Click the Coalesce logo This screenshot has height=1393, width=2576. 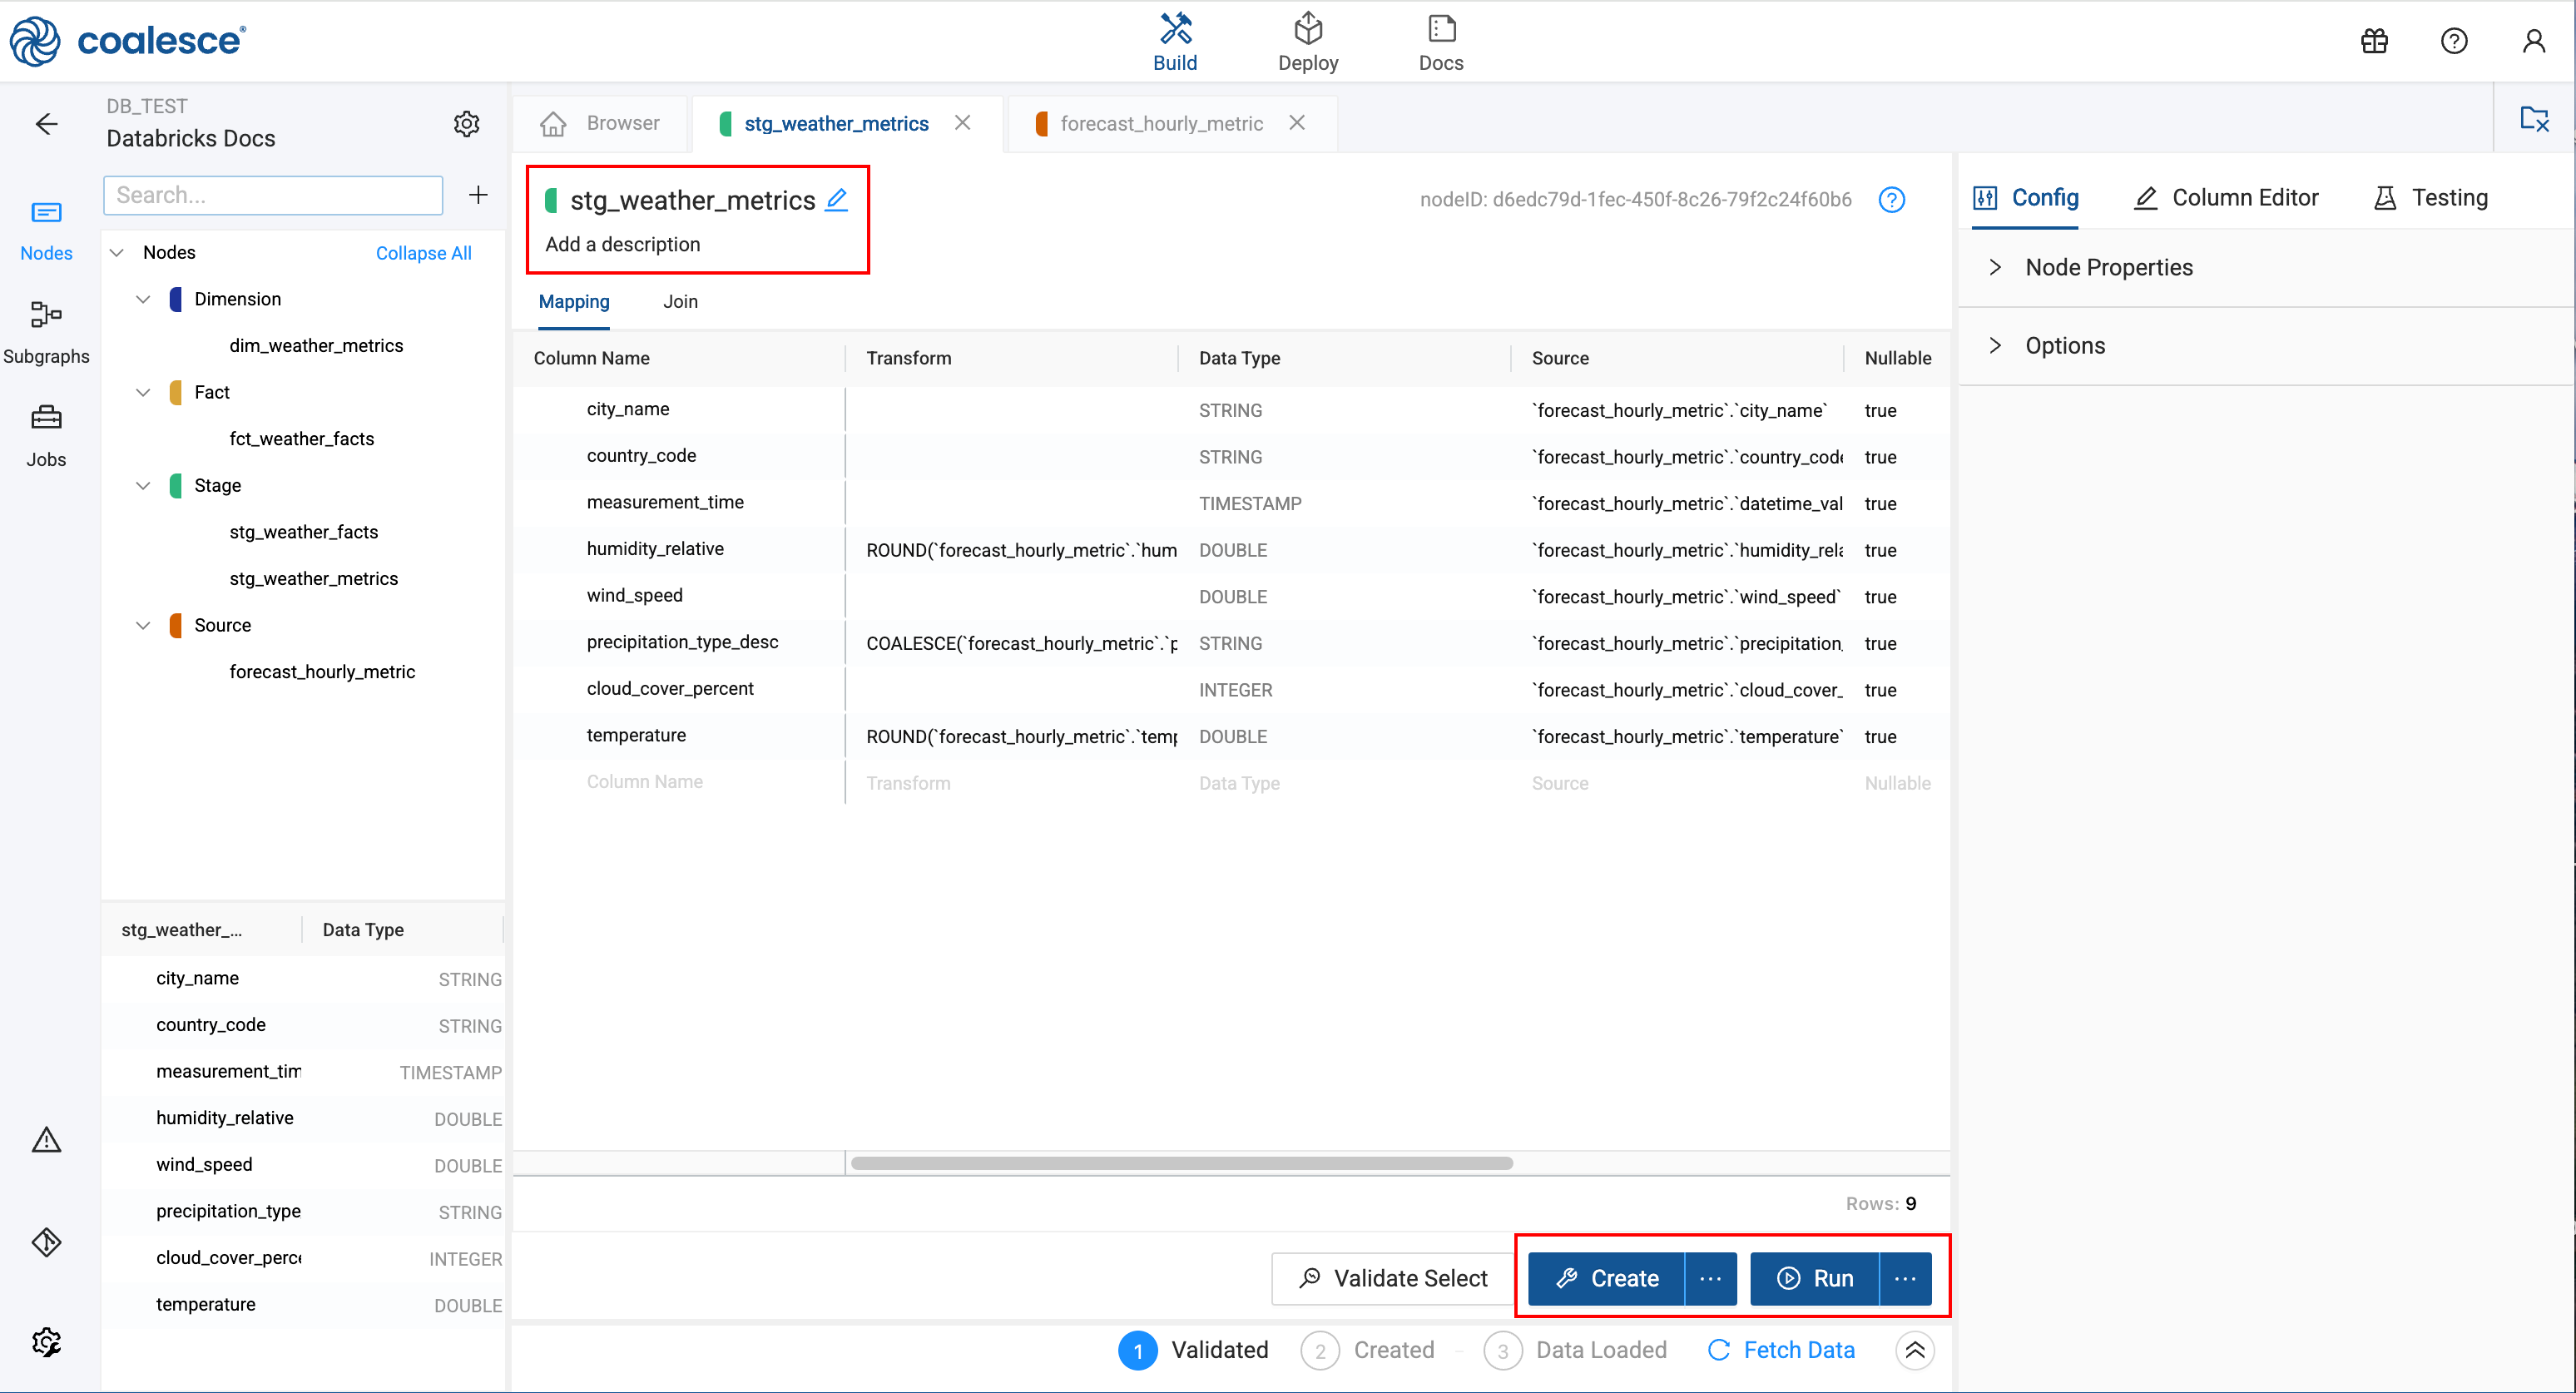pyautogui.click(x=128, y=41)
